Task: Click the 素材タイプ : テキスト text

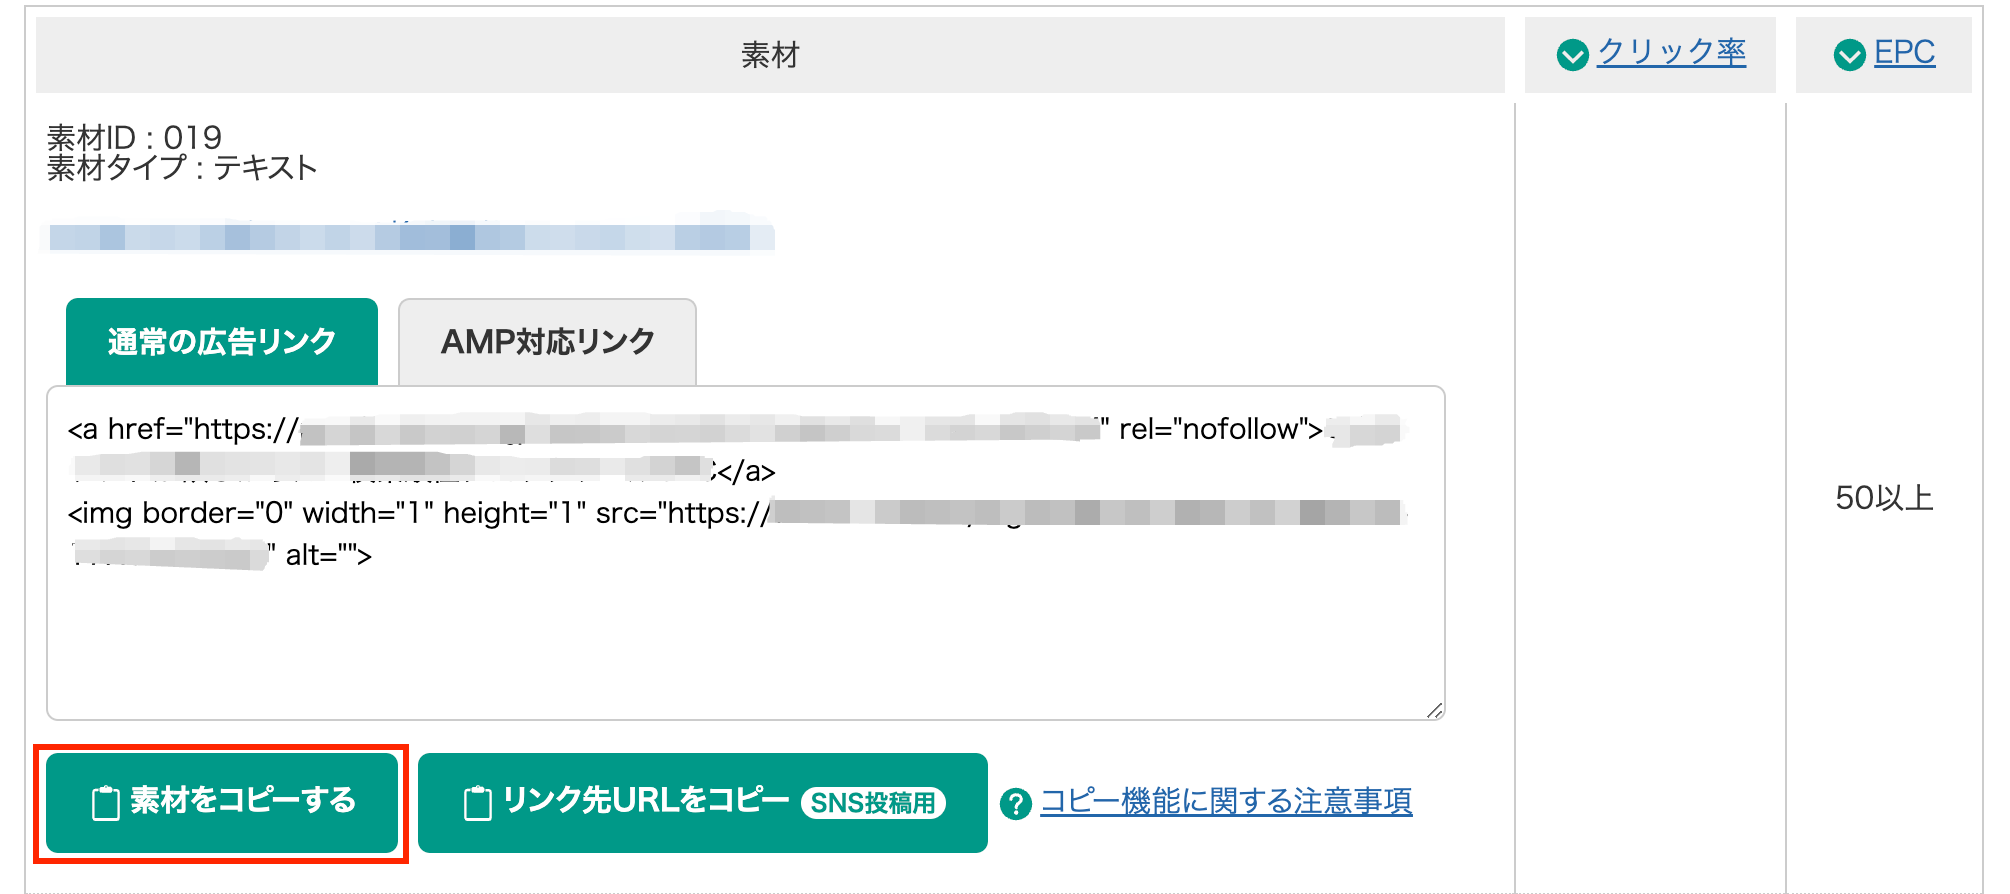Action: pyautogui.click(x=182, y=167)
